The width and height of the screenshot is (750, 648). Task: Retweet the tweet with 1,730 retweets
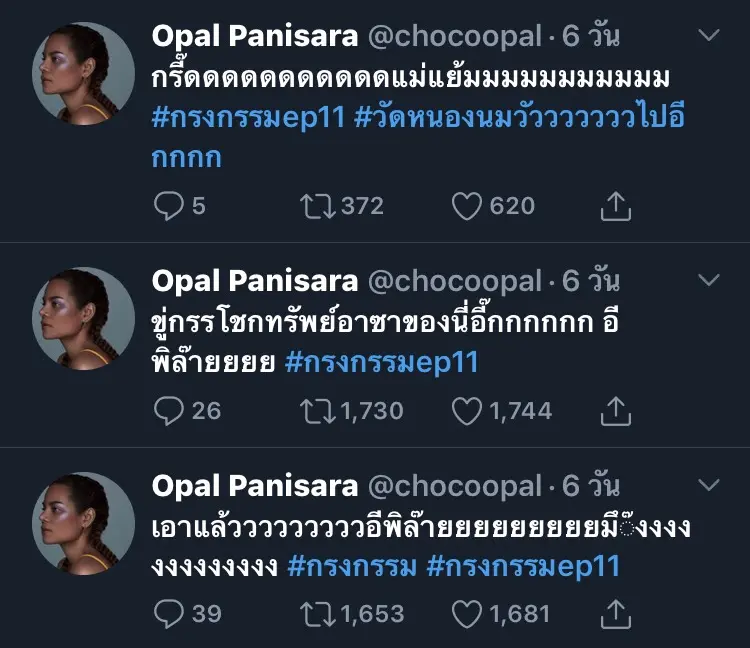(x=317, y=410)
